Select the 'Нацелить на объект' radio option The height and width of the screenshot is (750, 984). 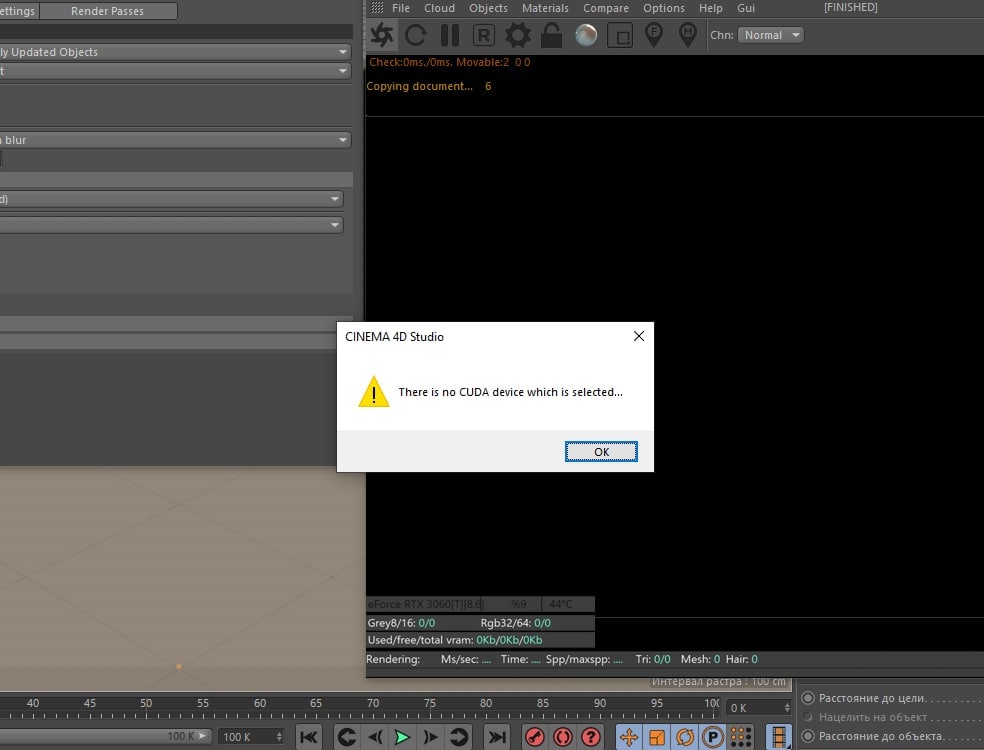[x=808, y=717]
